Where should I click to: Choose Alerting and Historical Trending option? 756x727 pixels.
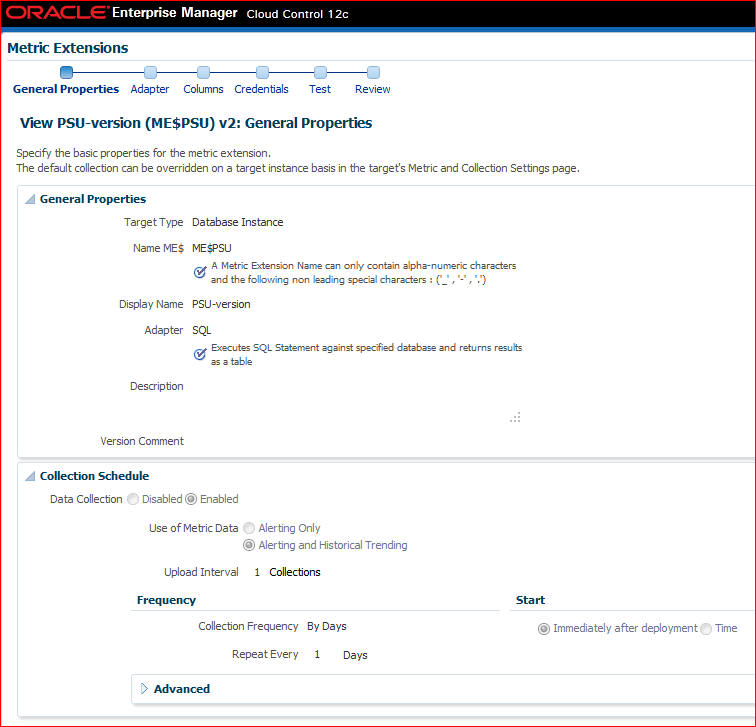[249, 545]
